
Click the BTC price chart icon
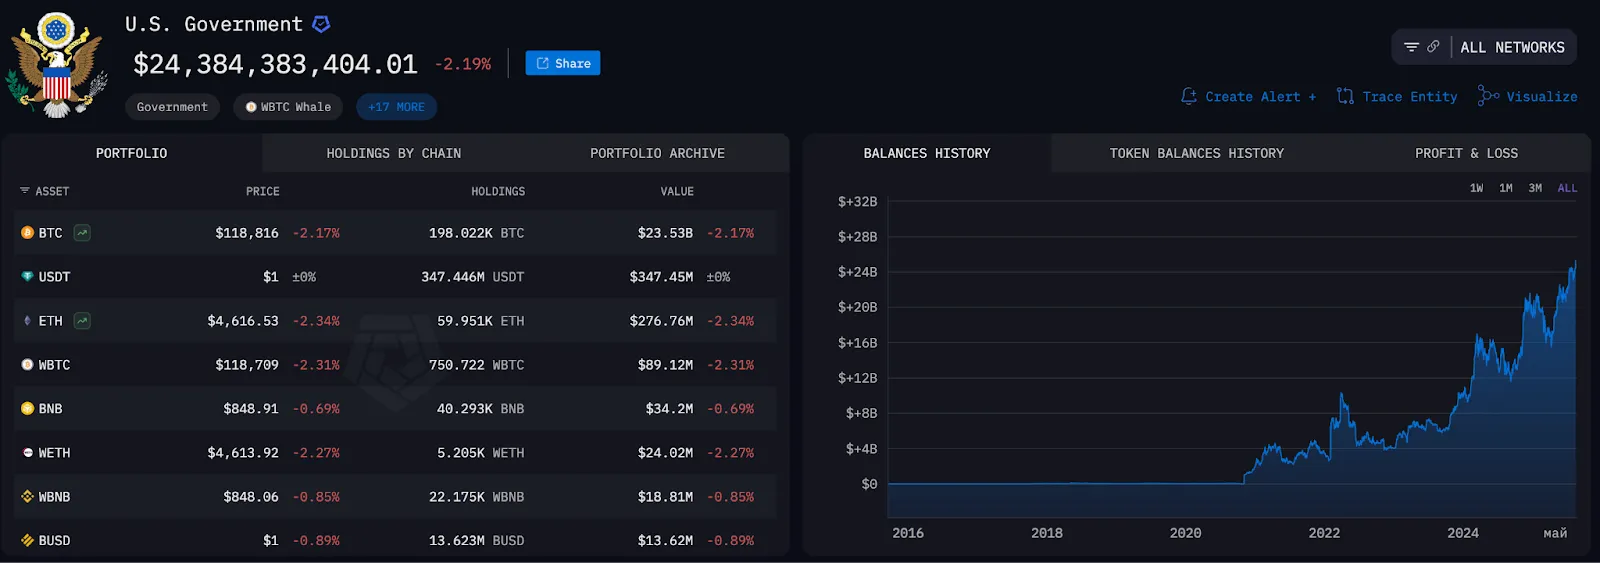(82, 233)
